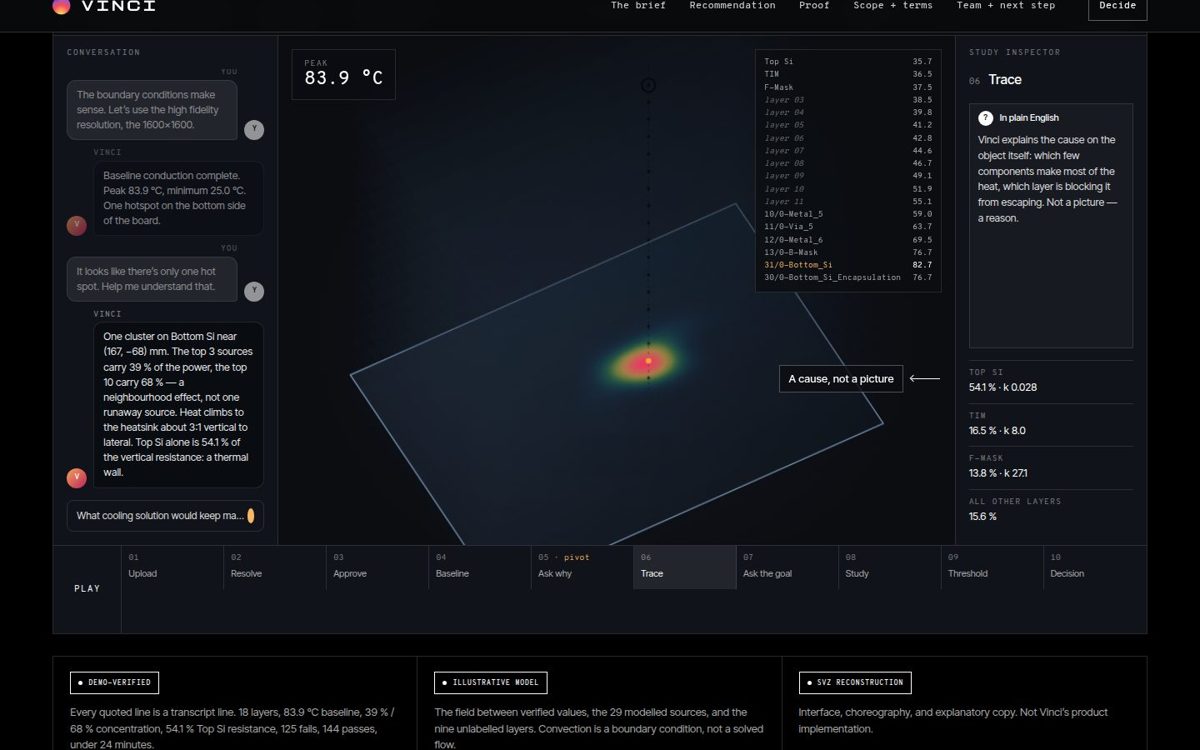Click the ALL OTHER LAYERS 15.6 % stat
The width and height of the screenshot is (1200, 750).
point(1051,510)
